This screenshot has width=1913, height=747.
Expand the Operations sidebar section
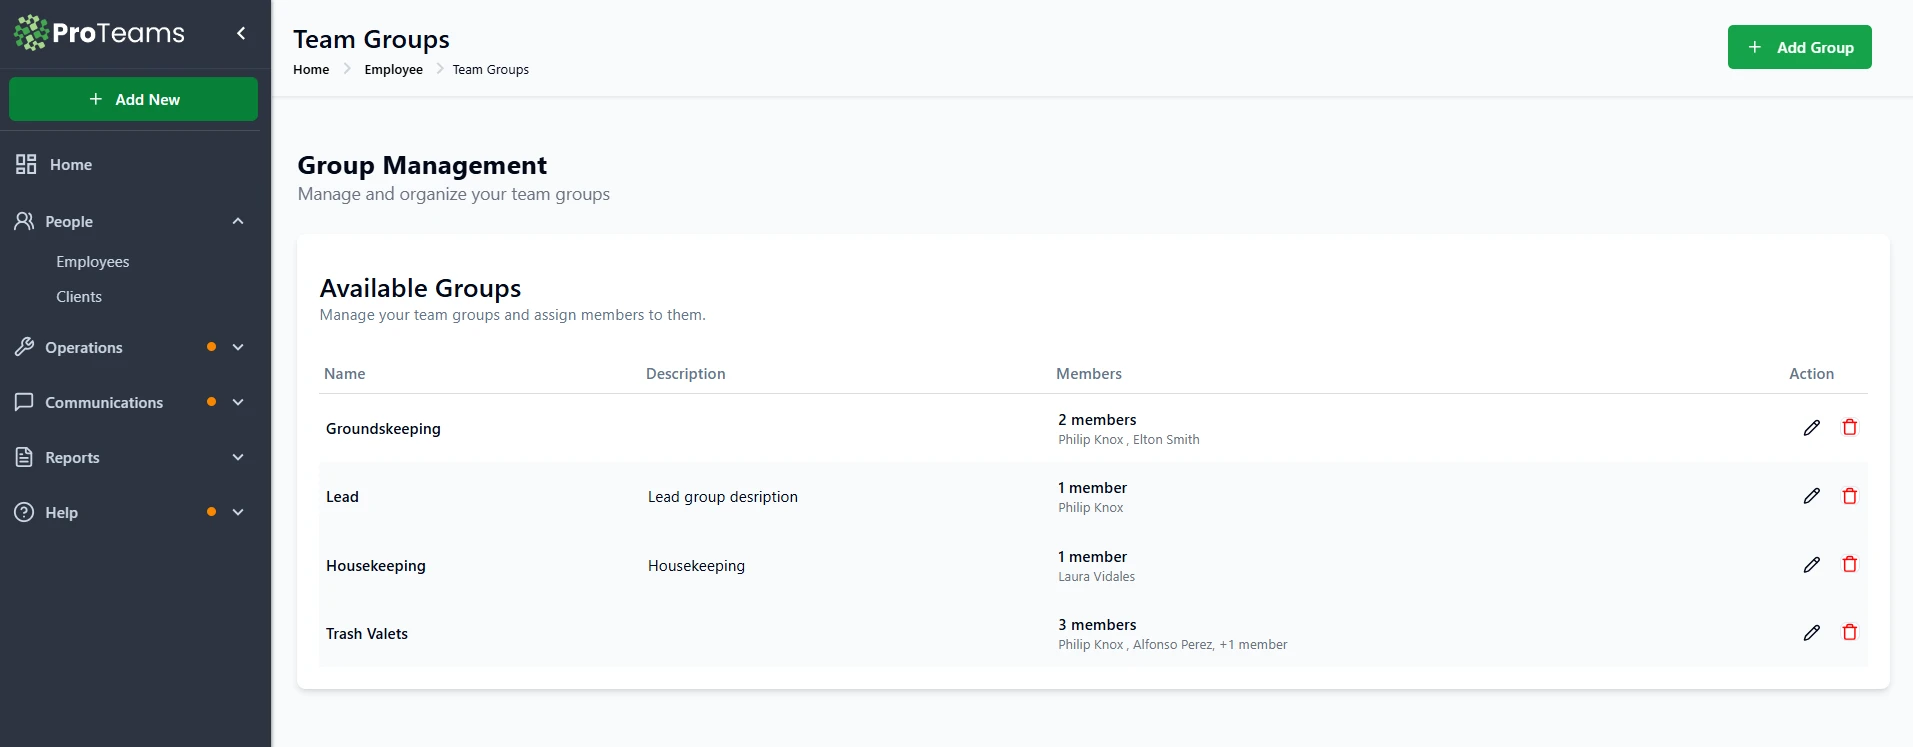coord(238,347)
